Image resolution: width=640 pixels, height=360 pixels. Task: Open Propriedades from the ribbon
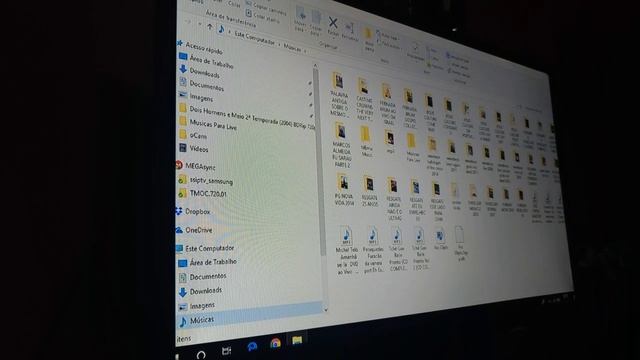pyautogui.click(x=416, y=48)
